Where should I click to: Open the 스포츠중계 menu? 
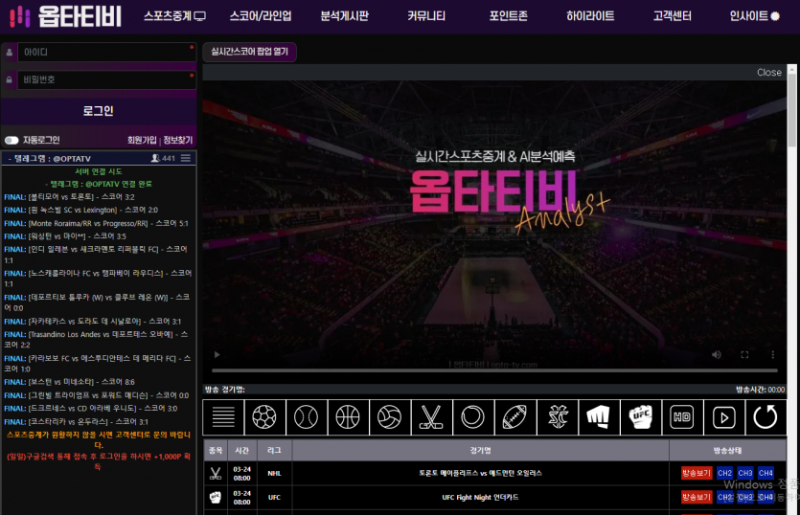pos(174,16)
